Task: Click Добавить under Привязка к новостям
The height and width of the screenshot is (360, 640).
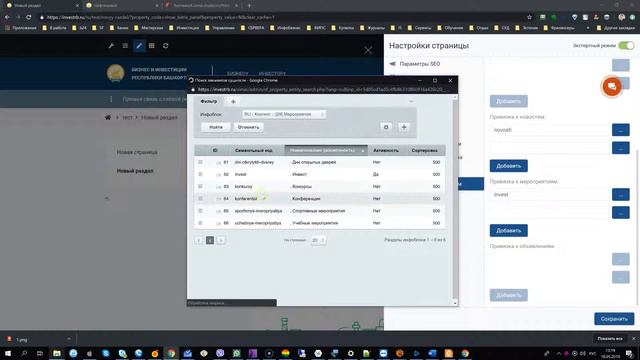Action: pos(509,166)
